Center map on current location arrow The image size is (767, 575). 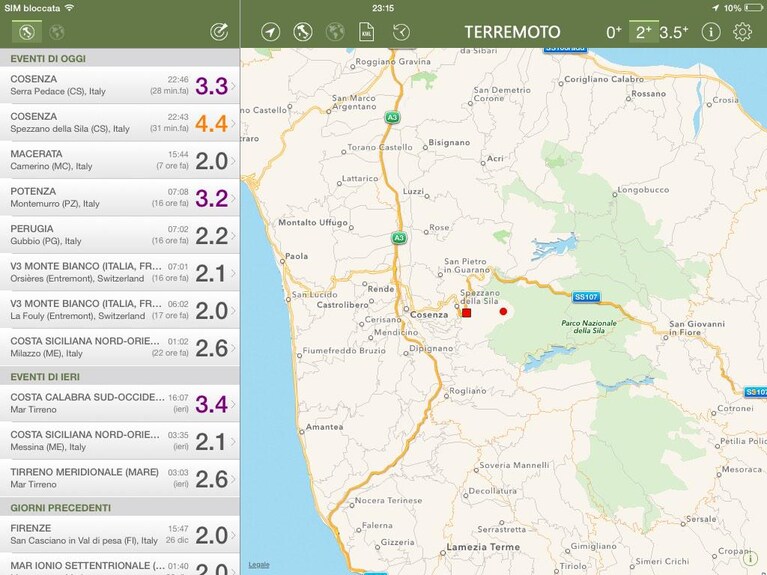[x=271, y=32]
